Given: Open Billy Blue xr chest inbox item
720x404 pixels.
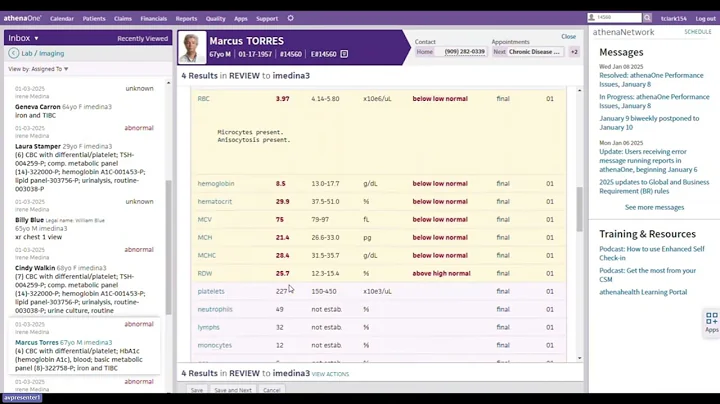Looking at the screenshot, I should (84, 219).
